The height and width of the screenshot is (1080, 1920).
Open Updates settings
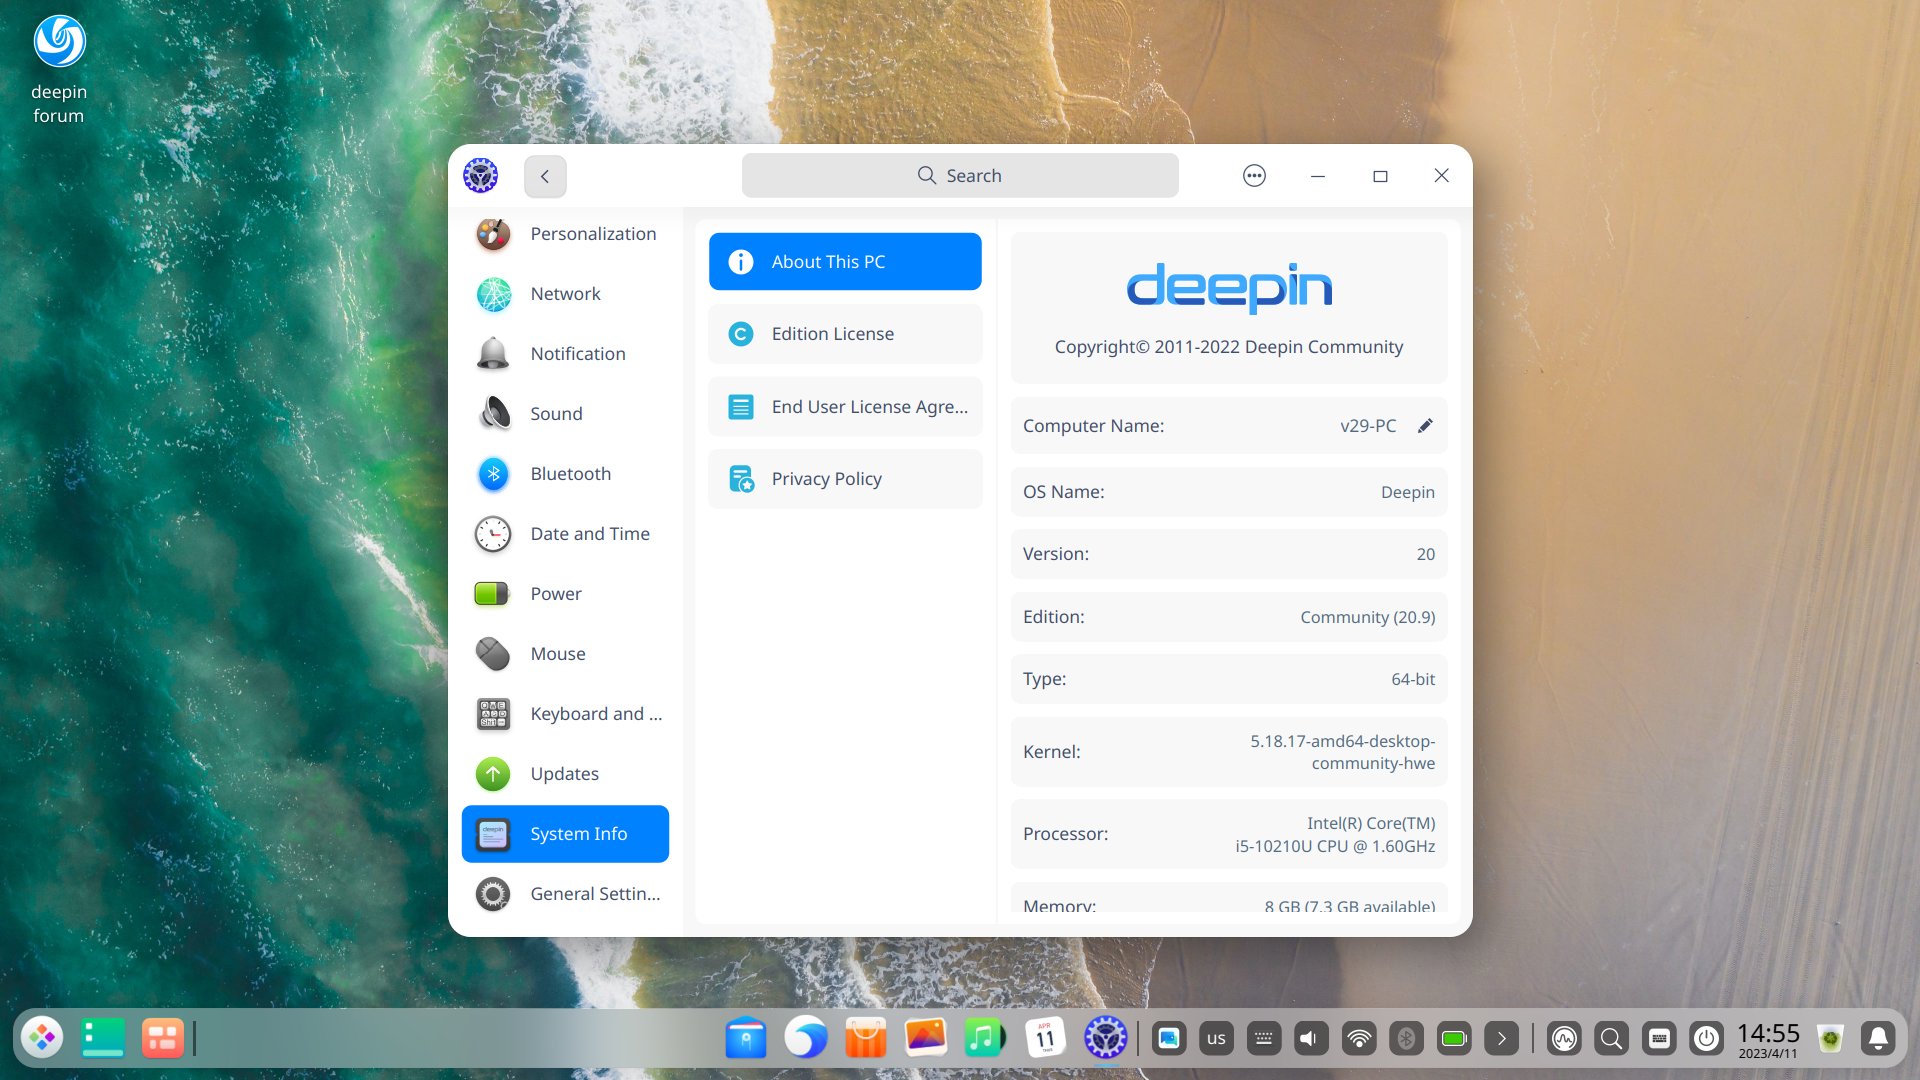(564, 773)
